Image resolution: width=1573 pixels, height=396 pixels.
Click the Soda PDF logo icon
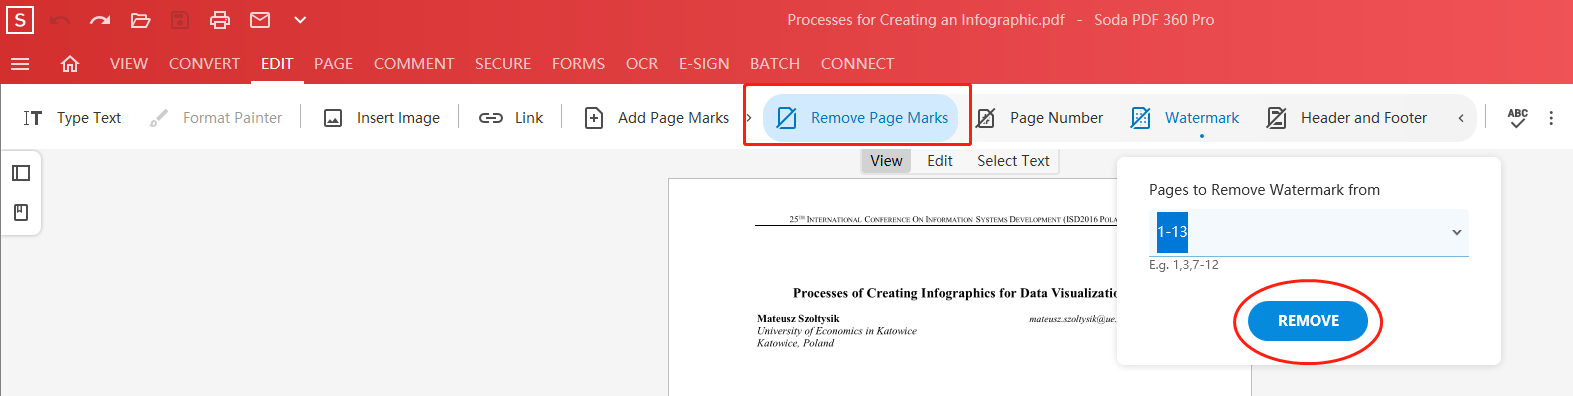click(20, 19)
